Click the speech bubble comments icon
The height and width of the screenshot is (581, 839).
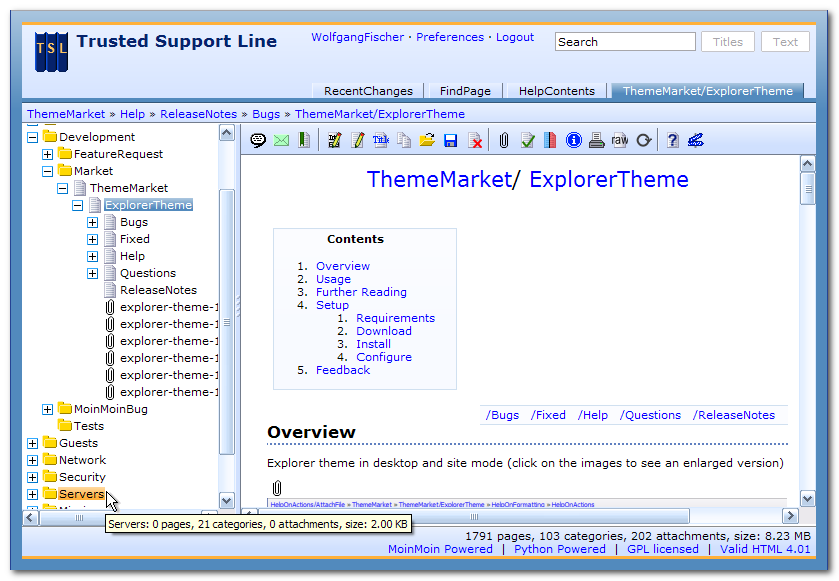pos(258,140)
